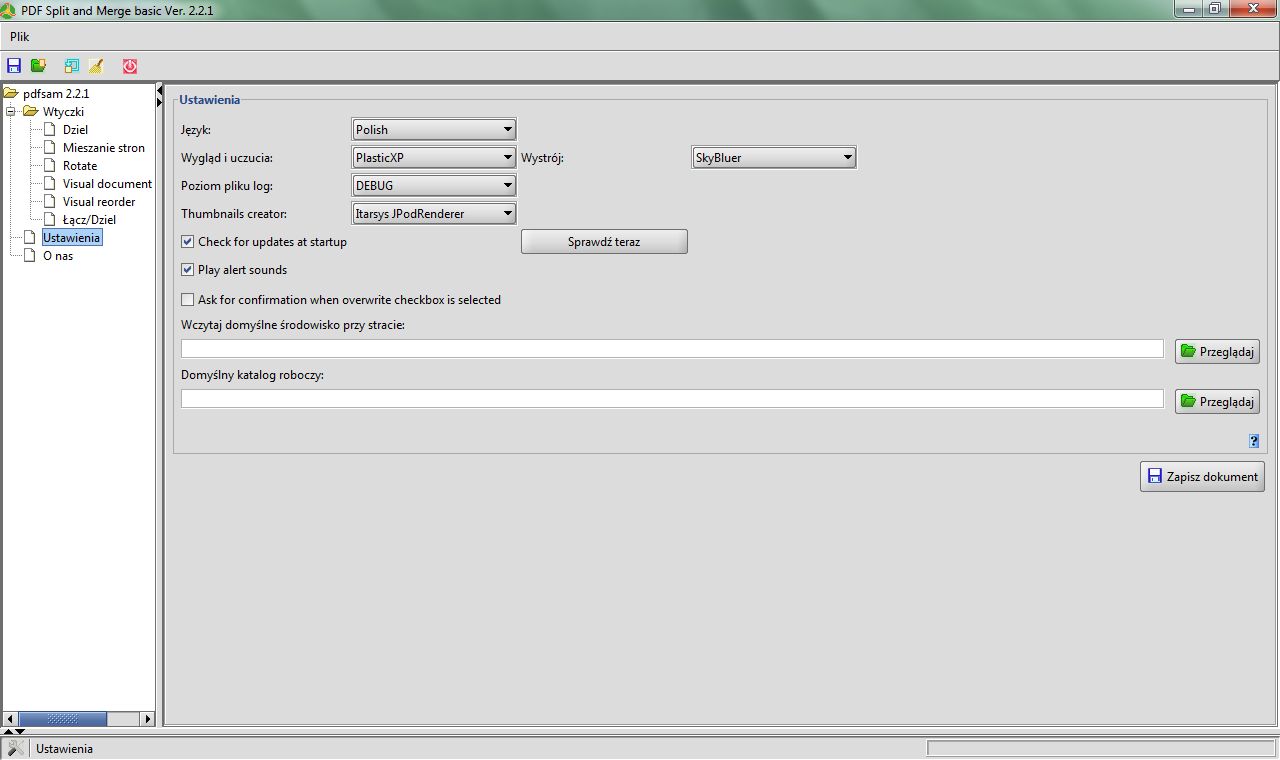1280x760 pixels.
Task: Focus the Domyślny katalog roboczy input field
Action: pos(672,399)
